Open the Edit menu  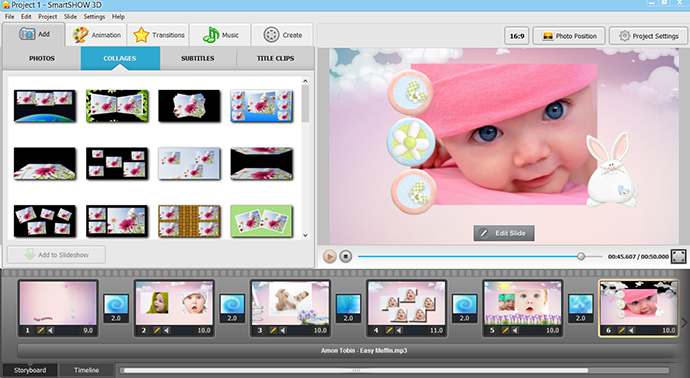pos(26,17)
